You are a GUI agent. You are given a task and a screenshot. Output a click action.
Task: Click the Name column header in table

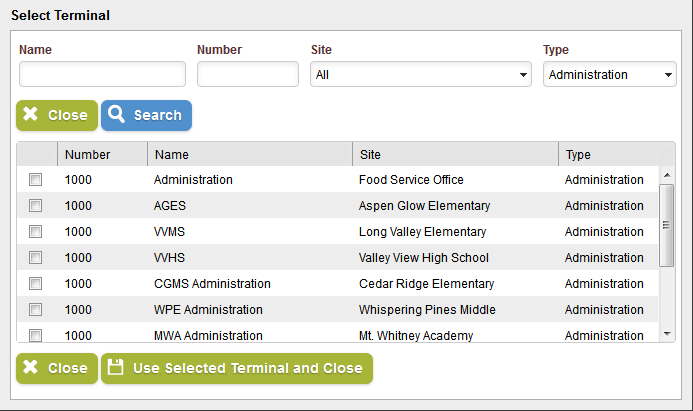(250, 154)
